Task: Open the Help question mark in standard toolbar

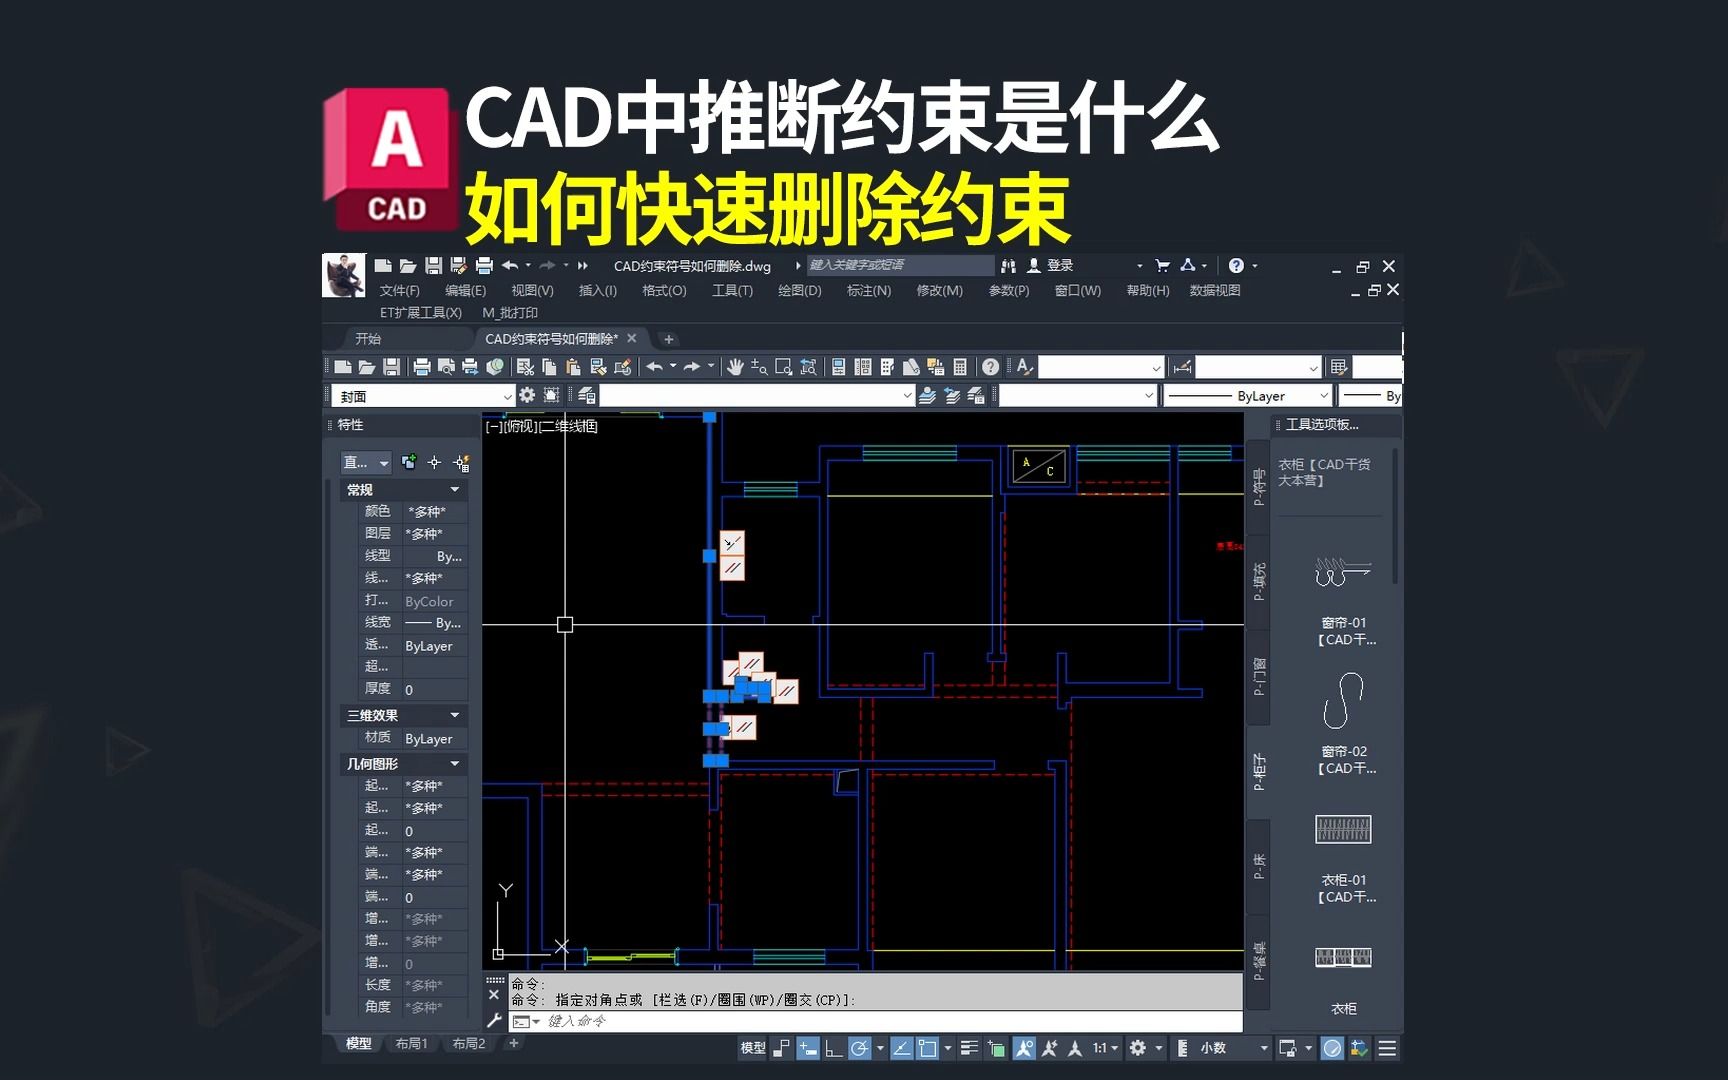Action: [x=990, y=368]
